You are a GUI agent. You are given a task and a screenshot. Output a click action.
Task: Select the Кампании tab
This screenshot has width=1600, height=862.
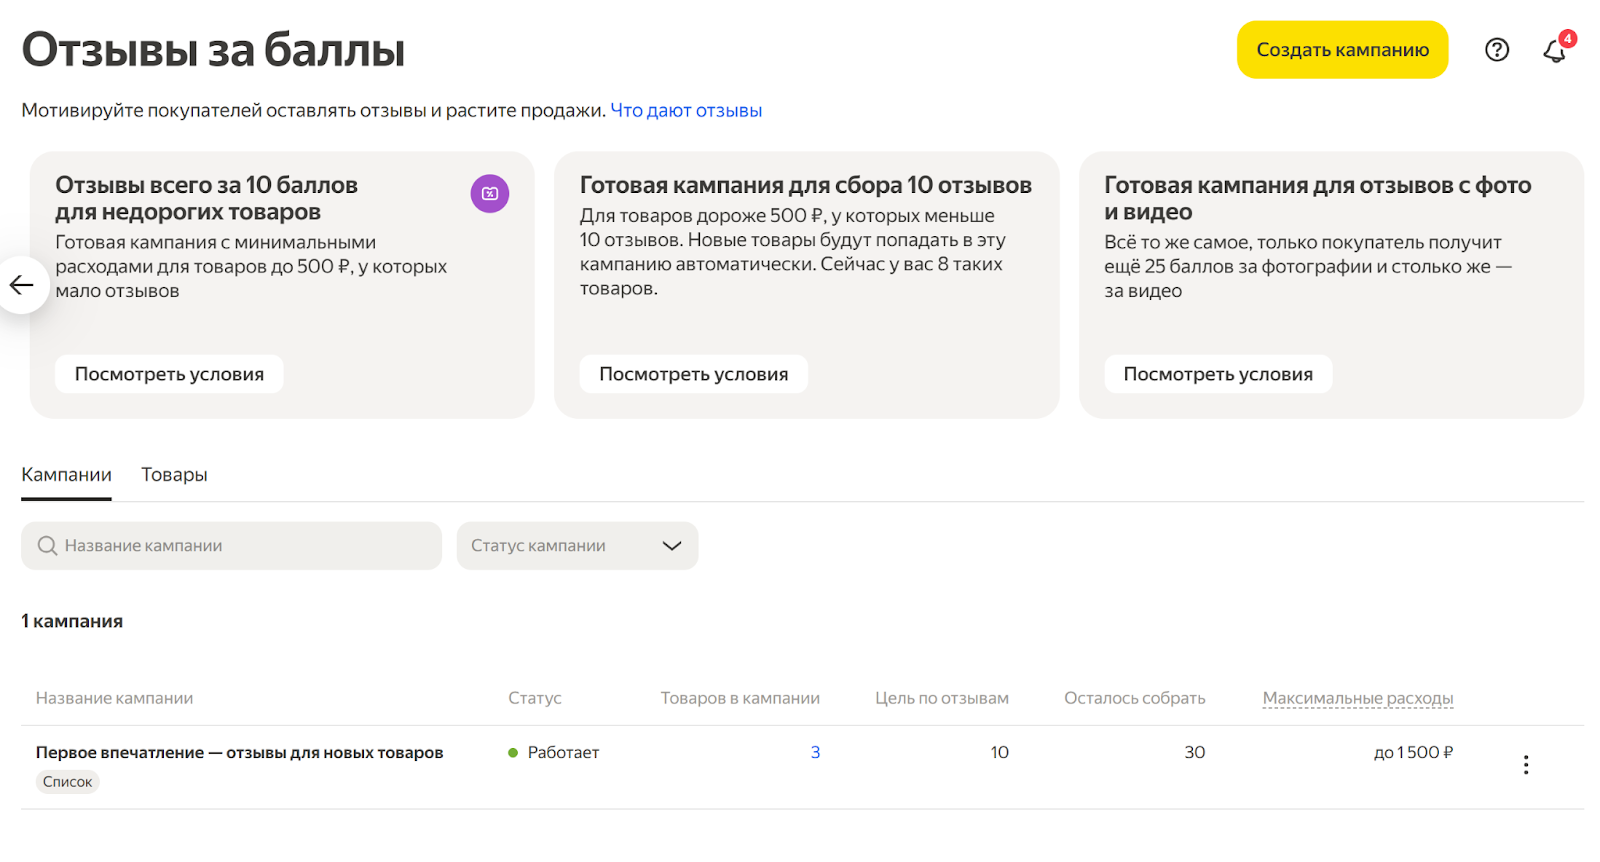tap(66, 475)
